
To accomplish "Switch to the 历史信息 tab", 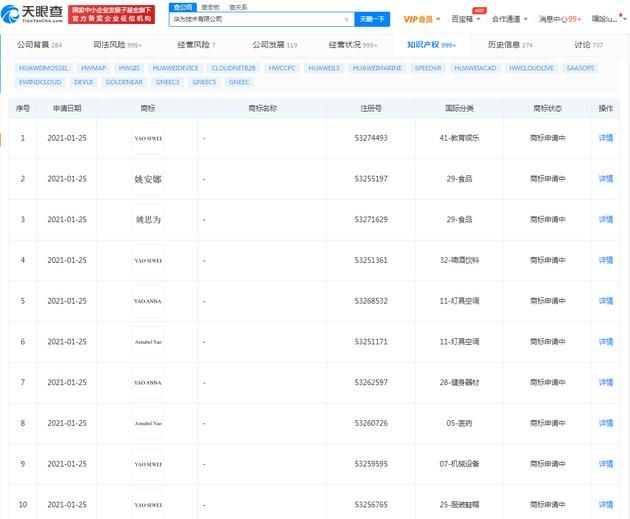I will click(510, 45).
